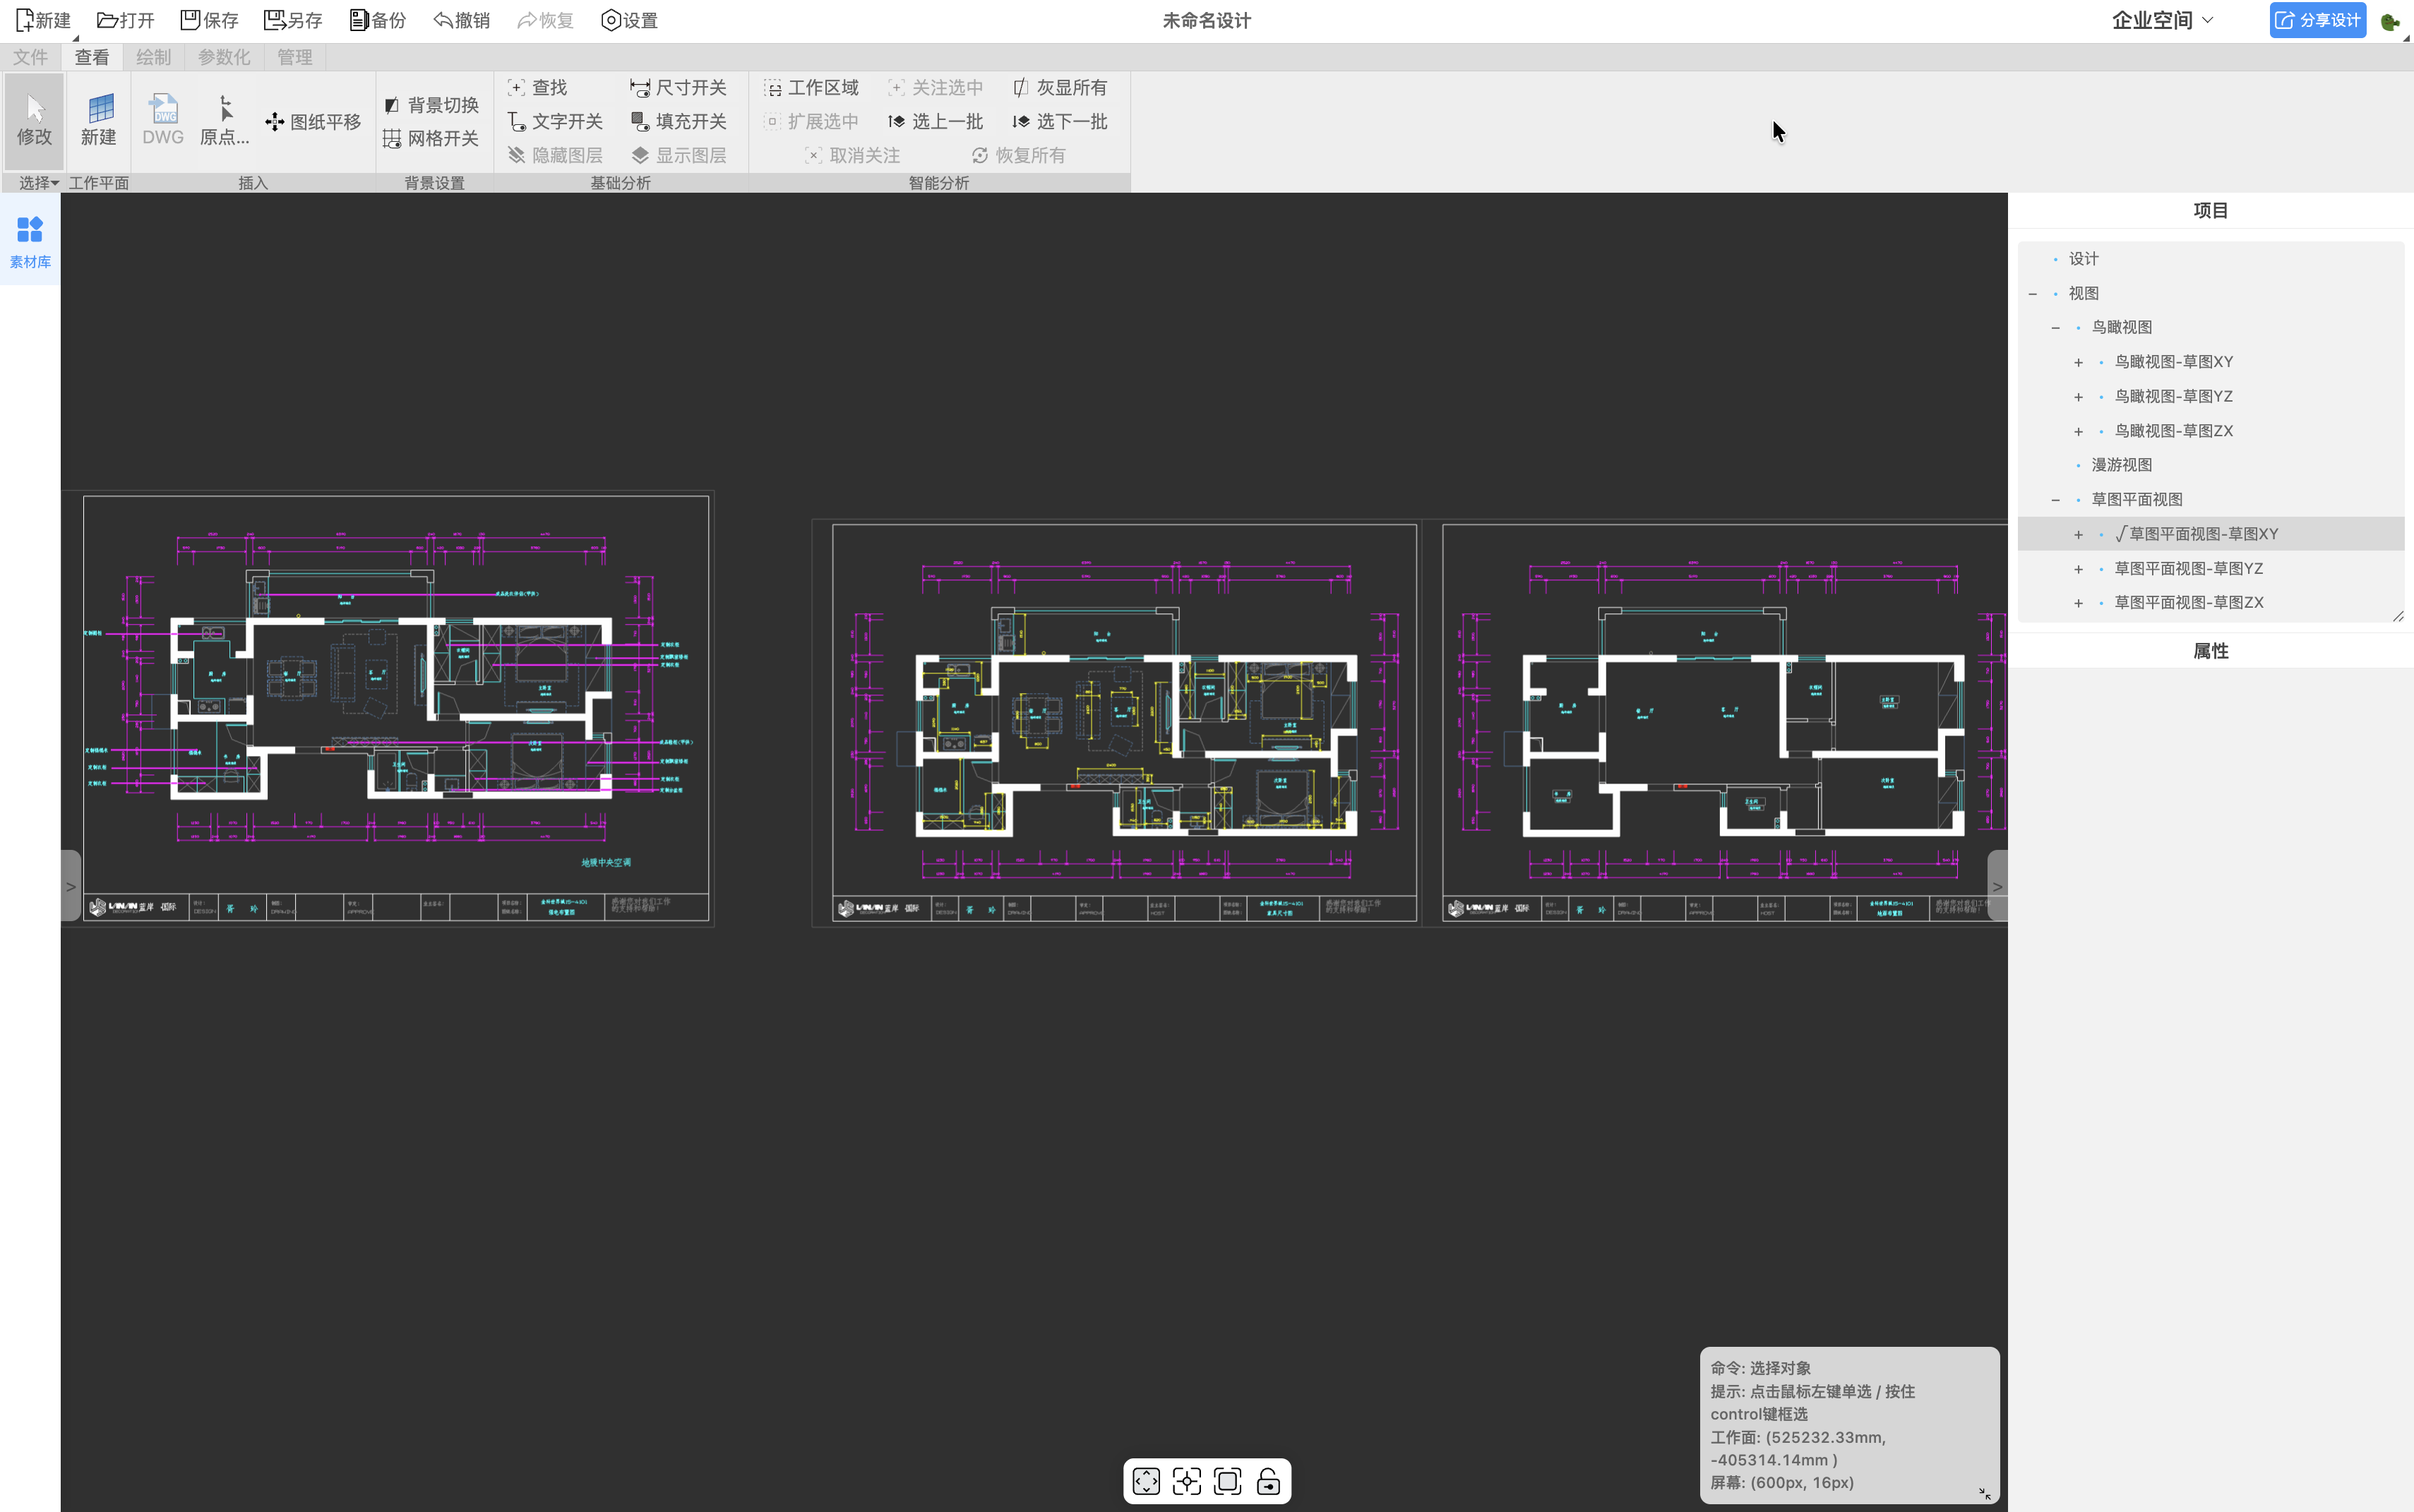2414x1512 pixels.
Task: Toggle 文字开关 text switch
Action: (x=555, y=122)
